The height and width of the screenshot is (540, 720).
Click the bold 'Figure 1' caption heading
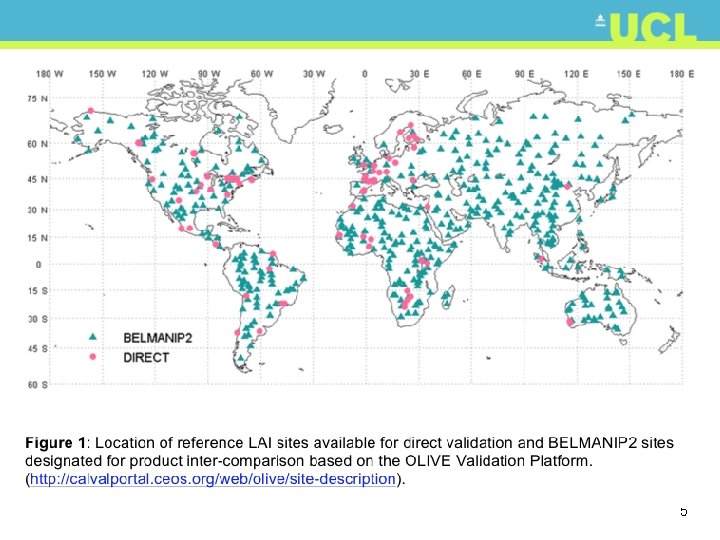55,443
